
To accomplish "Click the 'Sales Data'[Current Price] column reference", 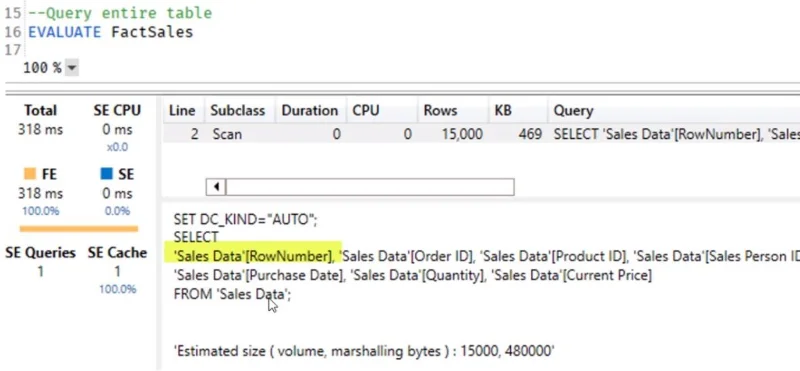I will coord(572,276).
